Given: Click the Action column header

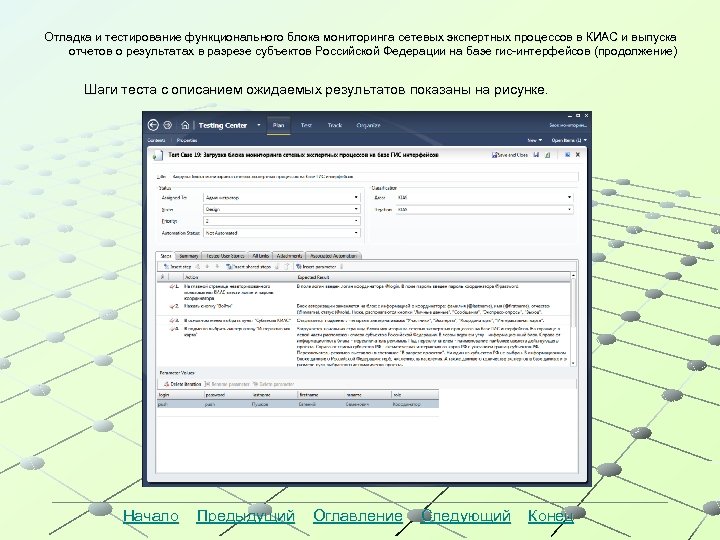Looking at the screenshot, I should click(239, 277).
